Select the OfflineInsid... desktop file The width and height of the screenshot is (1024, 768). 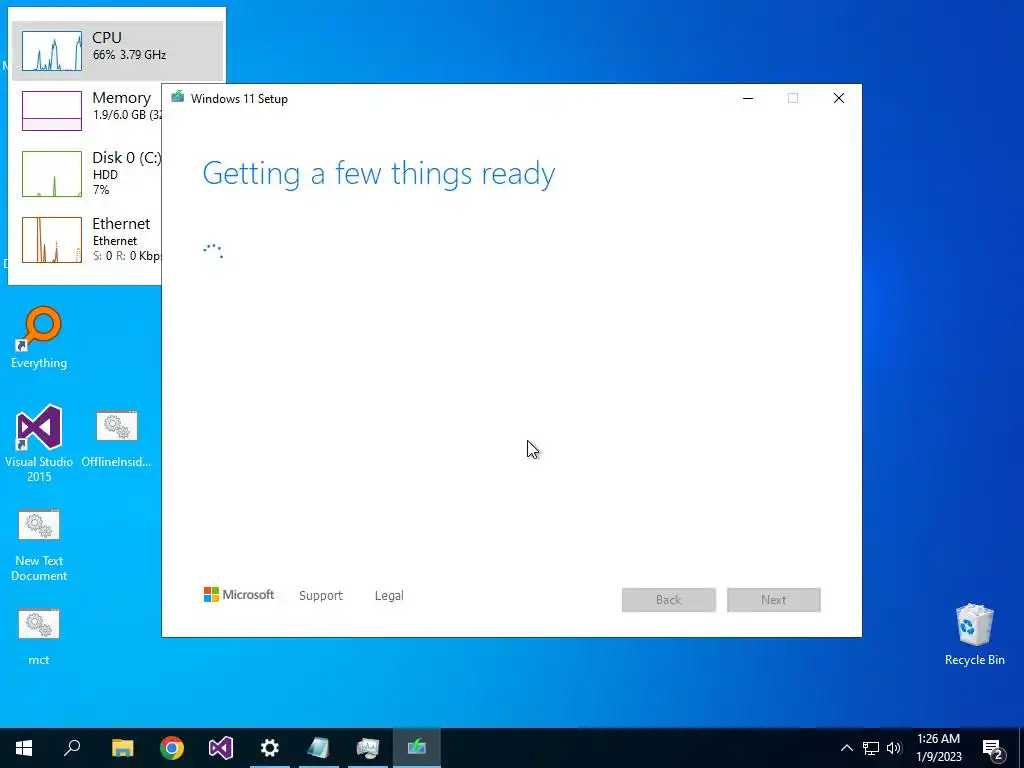click(116, 440)
